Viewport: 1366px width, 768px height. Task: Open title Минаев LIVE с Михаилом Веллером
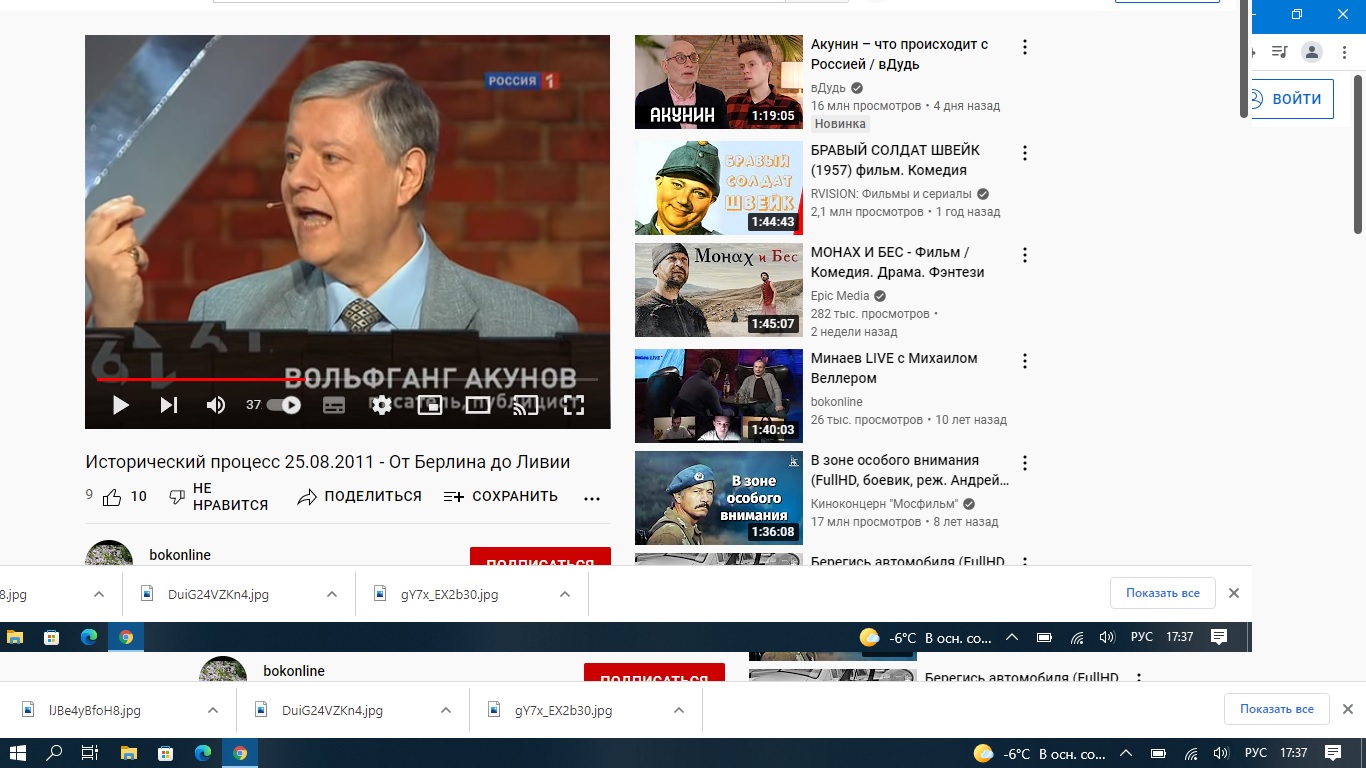pos(894,368)
